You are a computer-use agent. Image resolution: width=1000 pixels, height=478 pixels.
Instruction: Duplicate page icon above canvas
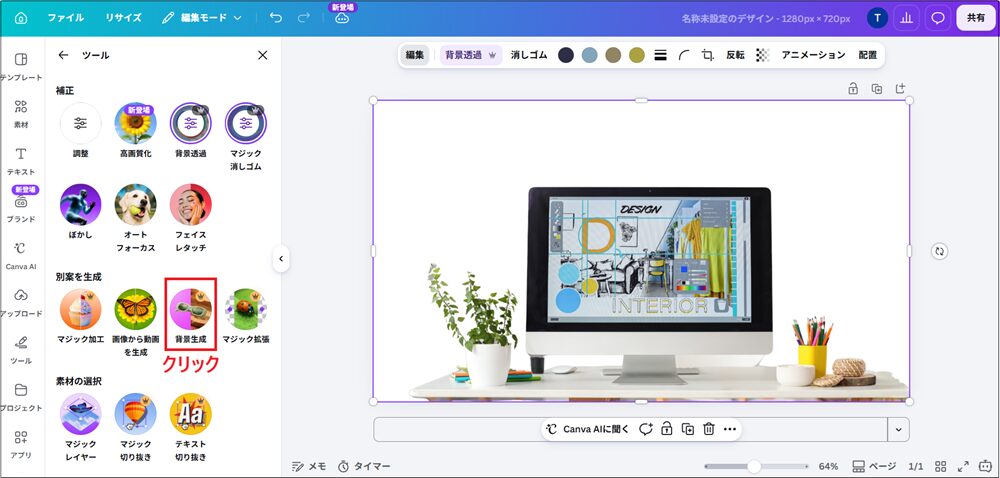[877, 89]
